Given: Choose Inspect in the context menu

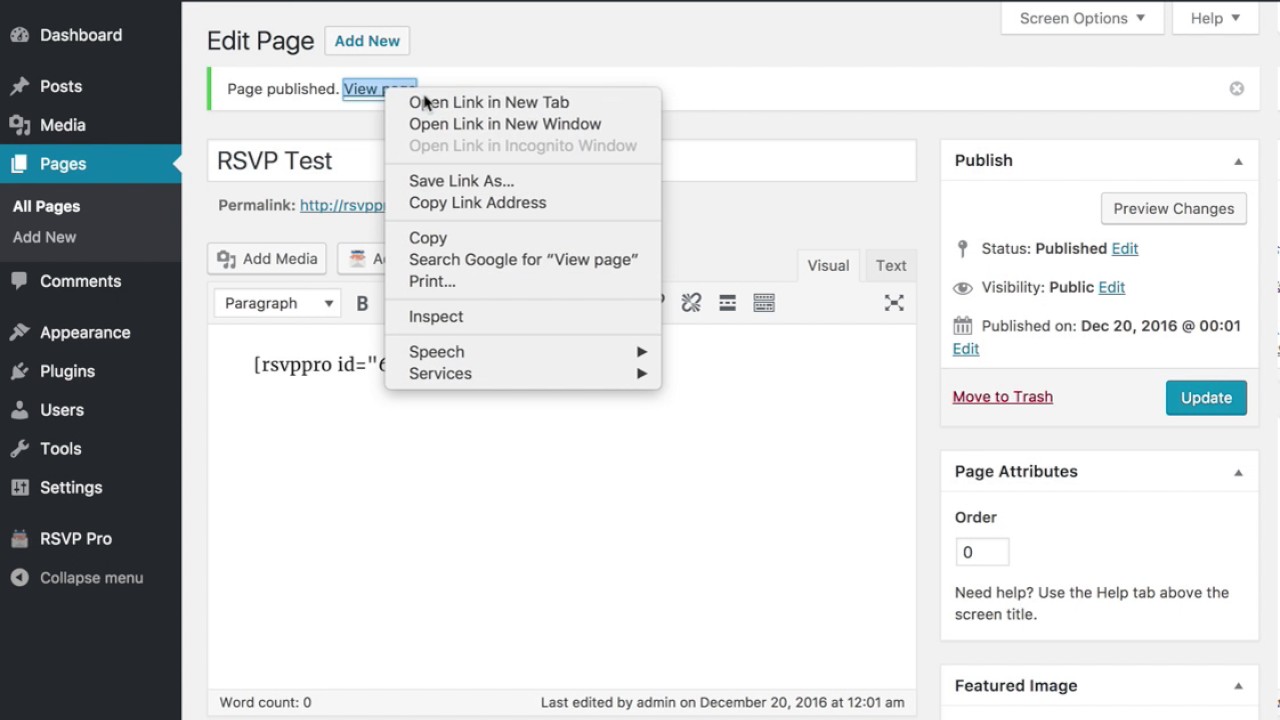Looking at the screenshot, I should [523, 317].
